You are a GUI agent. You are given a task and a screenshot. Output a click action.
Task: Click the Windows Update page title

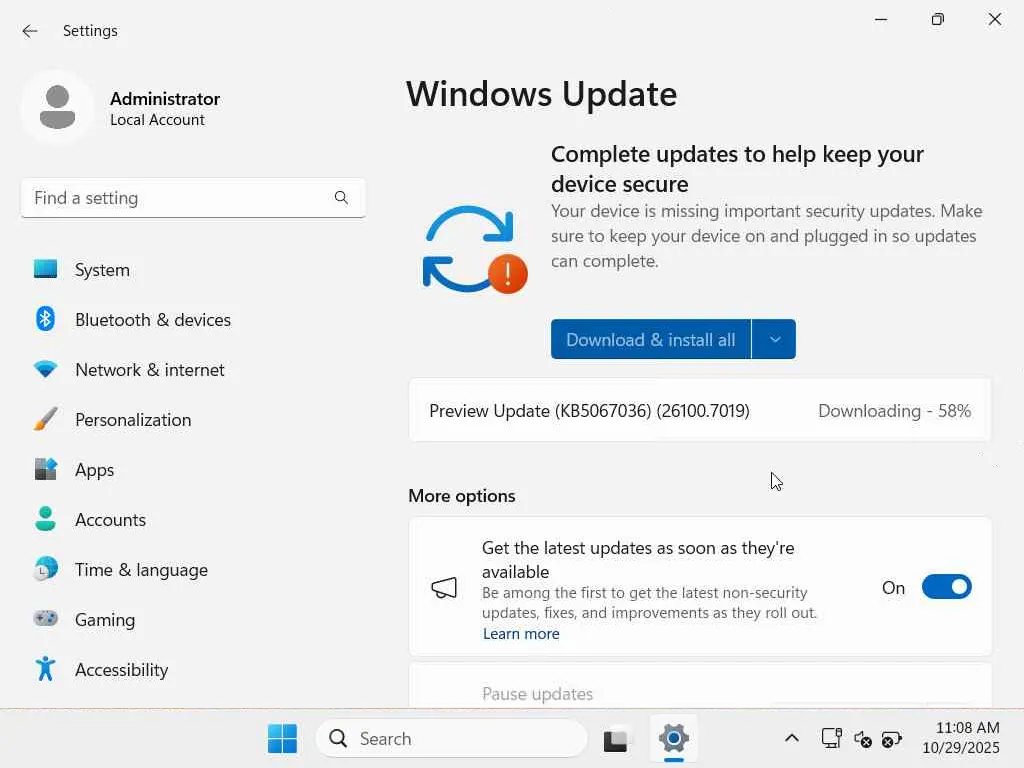click(541, 94)
